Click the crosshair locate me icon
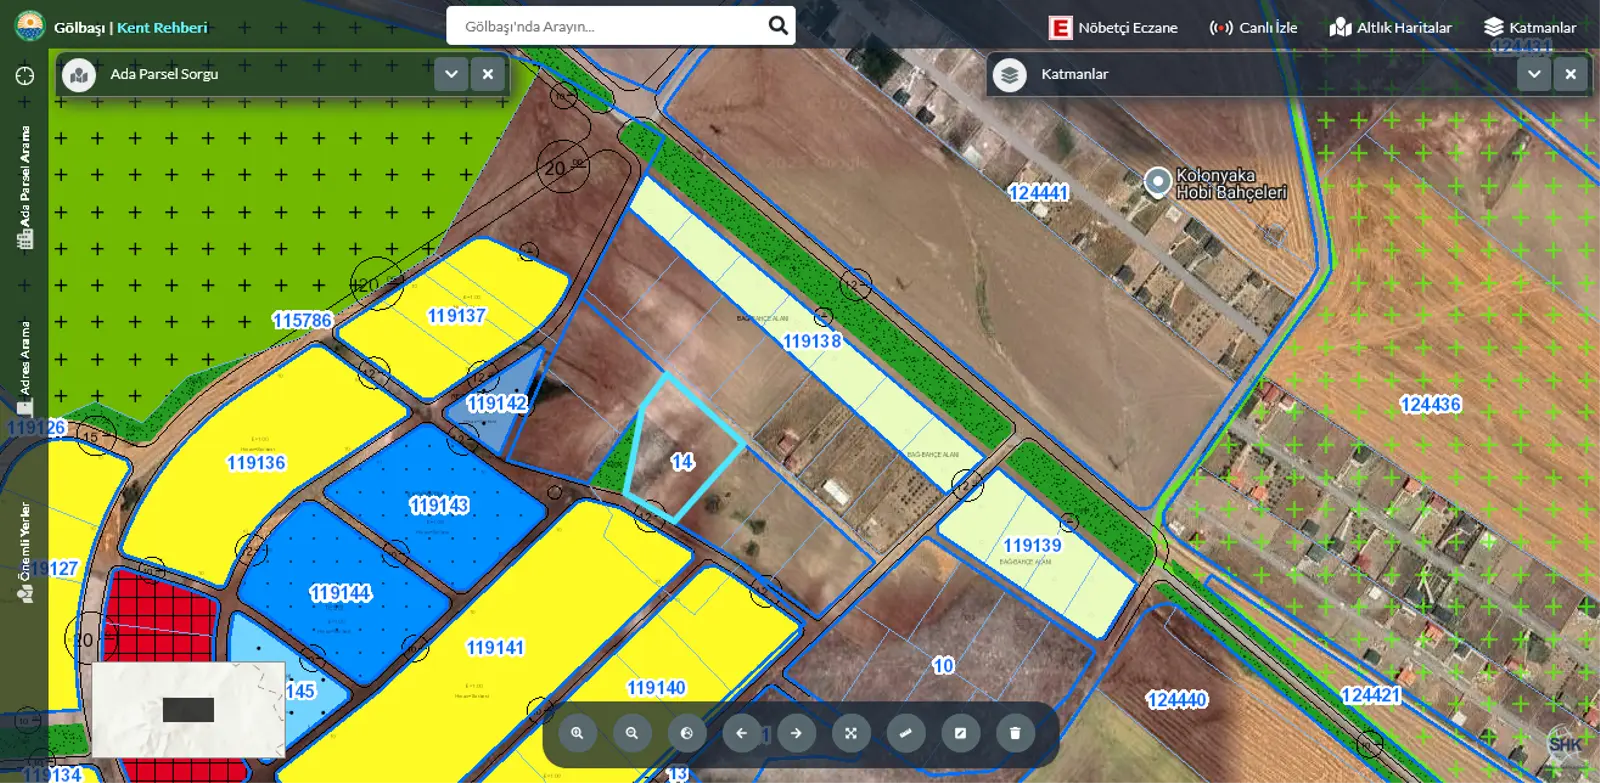The height and width of the screenshot is (783, 1600). click(x=25, y=76)
